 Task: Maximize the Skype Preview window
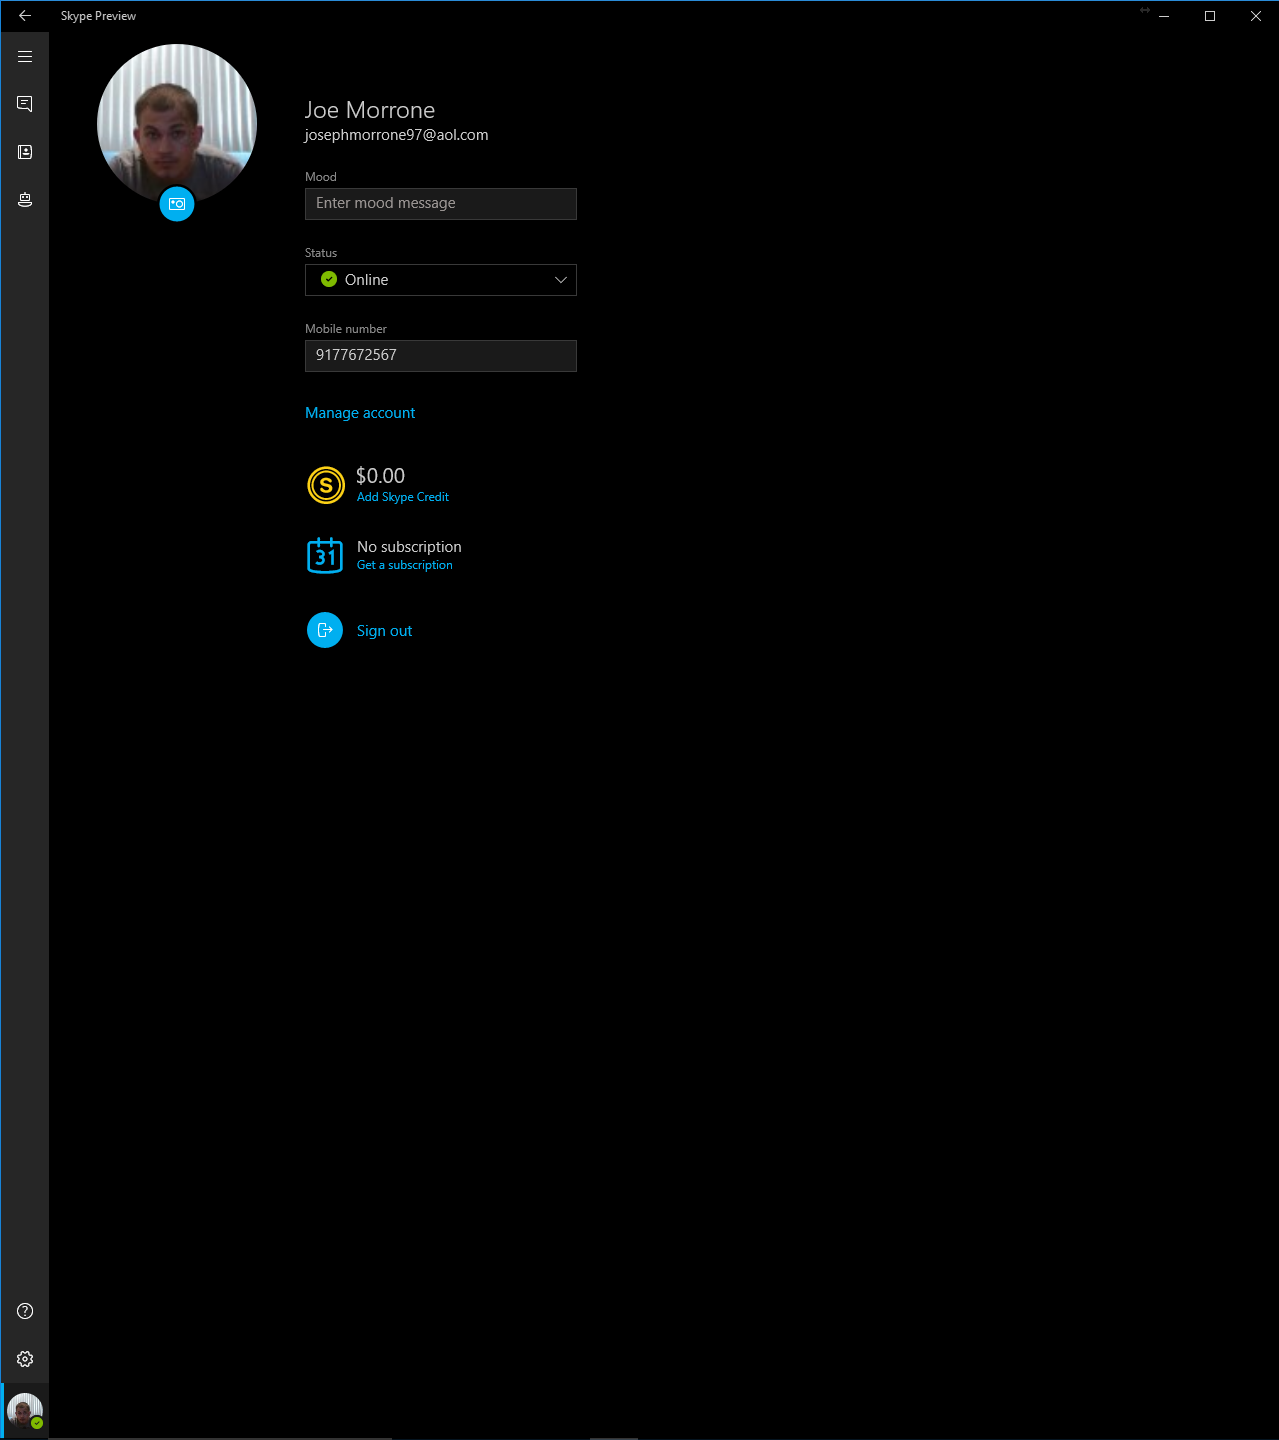point(1210,16)
